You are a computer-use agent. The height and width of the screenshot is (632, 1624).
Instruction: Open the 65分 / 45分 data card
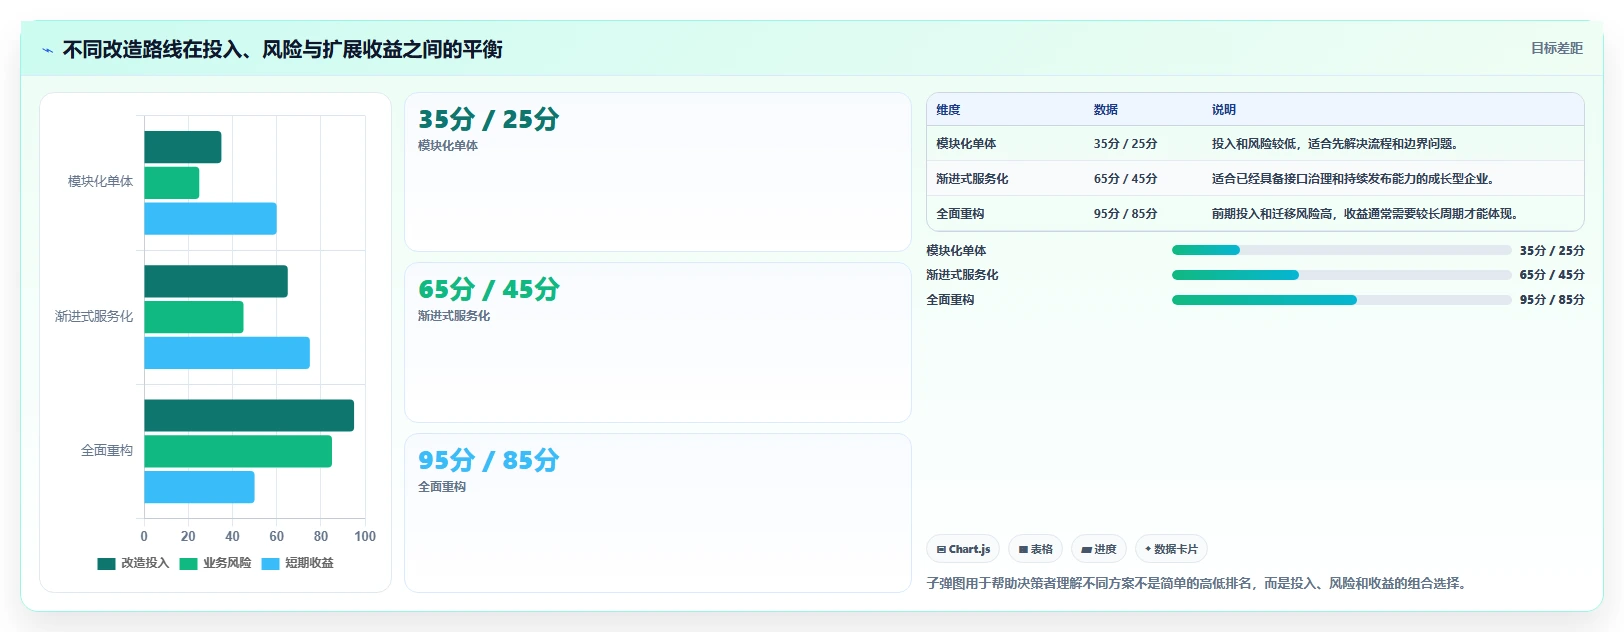(x=658, y=343)
